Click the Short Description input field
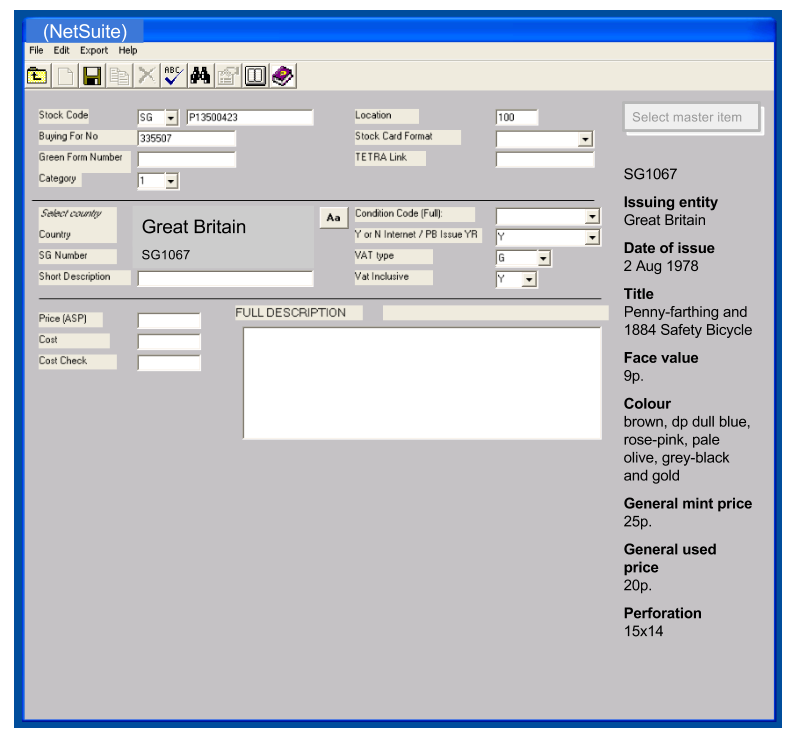This screenshot has height=737, width=793. coord(226,279)
